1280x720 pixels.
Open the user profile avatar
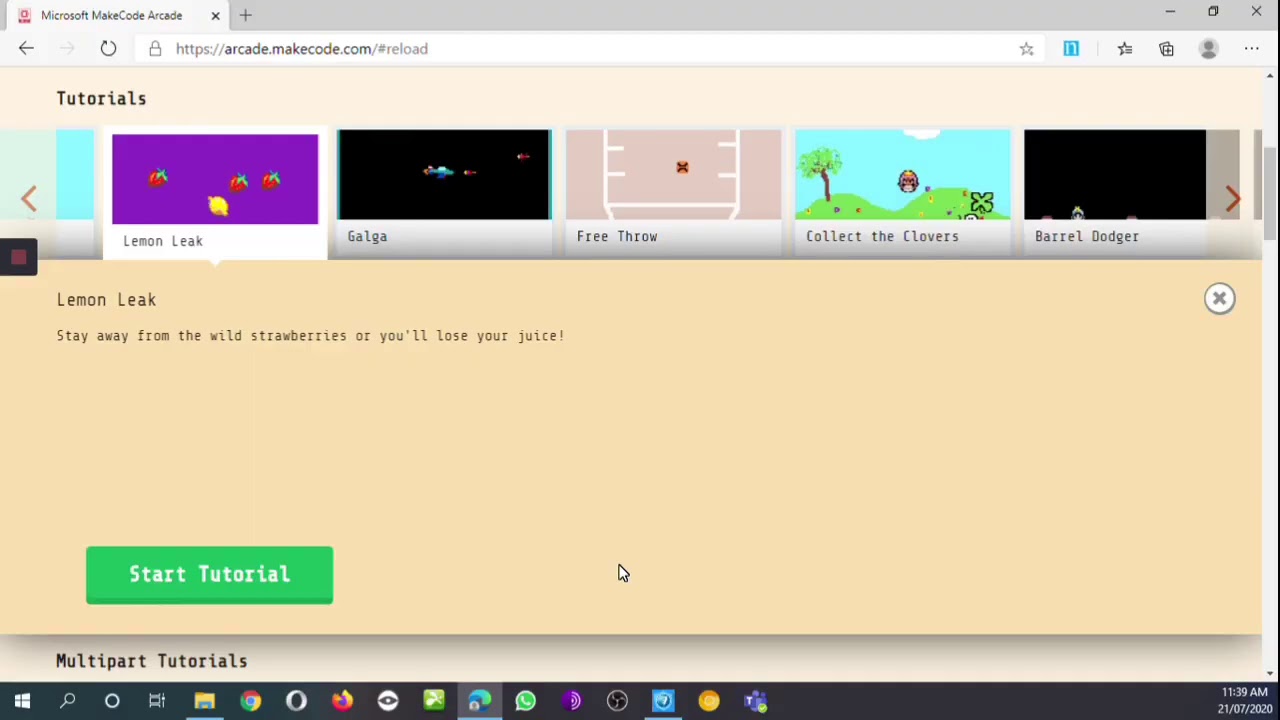pos(1208,48)
